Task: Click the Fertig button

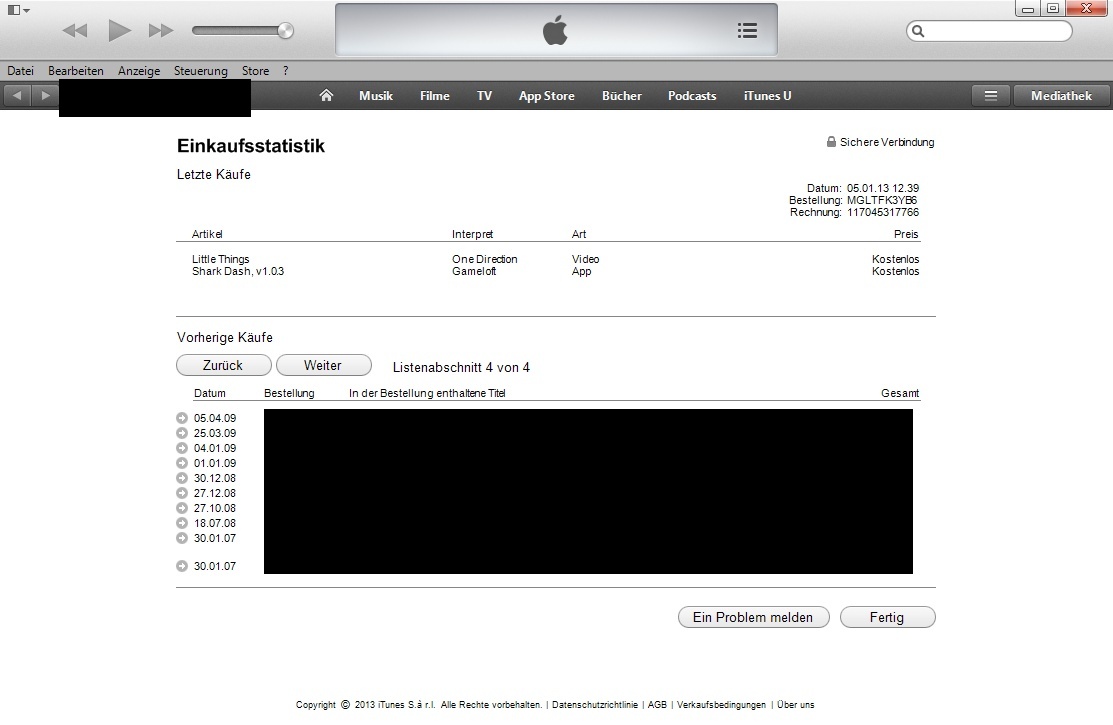Action: [887, 617]
